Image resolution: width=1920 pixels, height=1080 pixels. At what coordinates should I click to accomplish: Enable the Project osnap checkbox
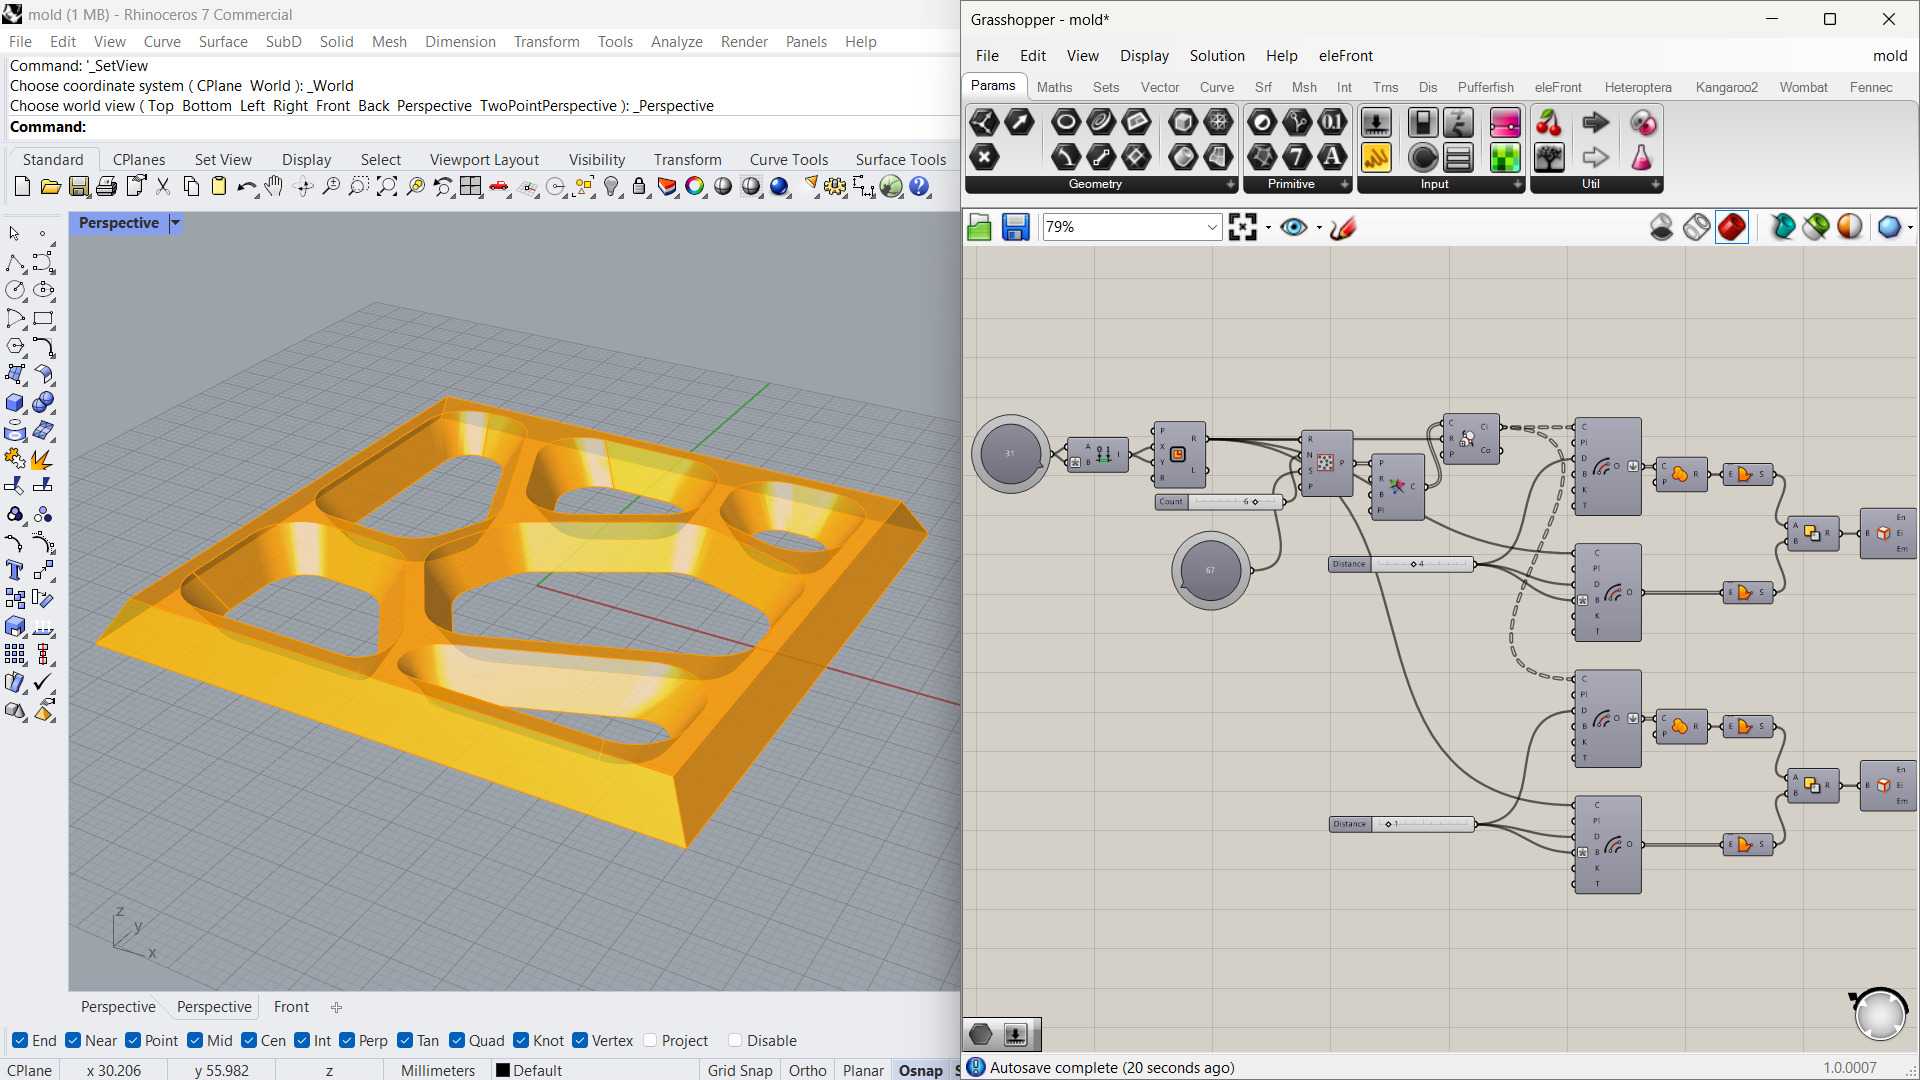click(x=650, y=1040)
